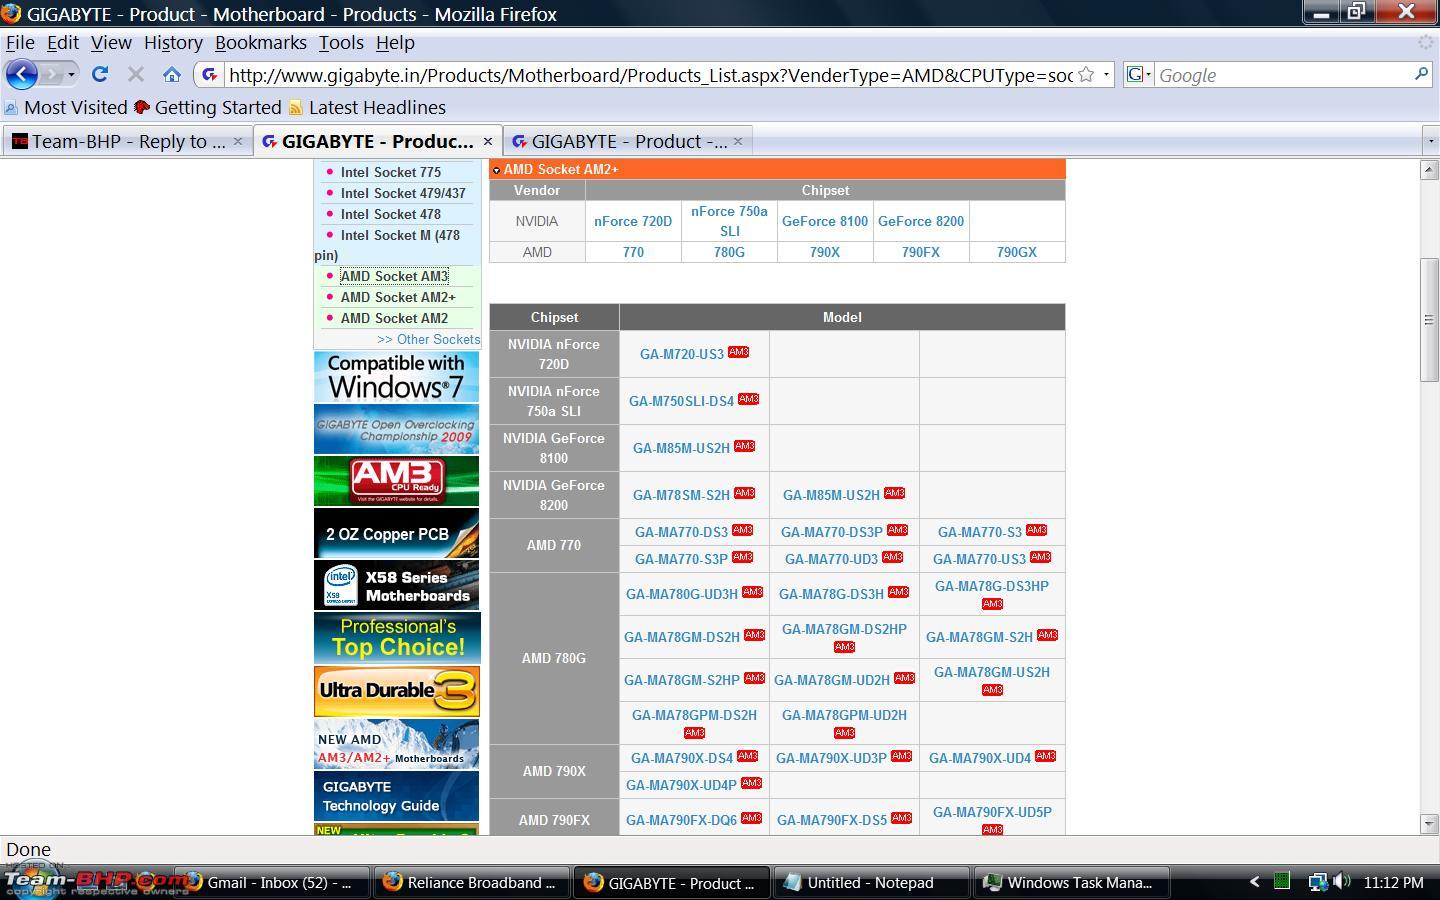Click the taskbar clock showing 11:12 PM

(1393, 882)
